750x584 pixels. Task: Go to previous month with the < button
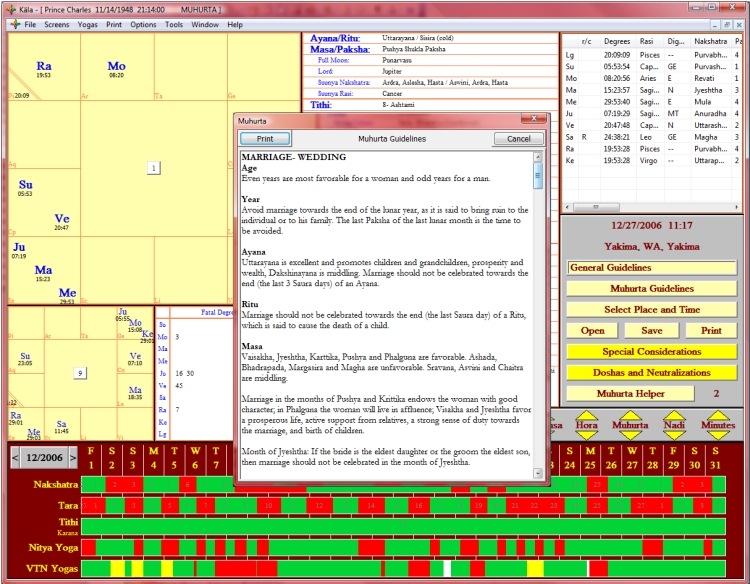[15, 458]
